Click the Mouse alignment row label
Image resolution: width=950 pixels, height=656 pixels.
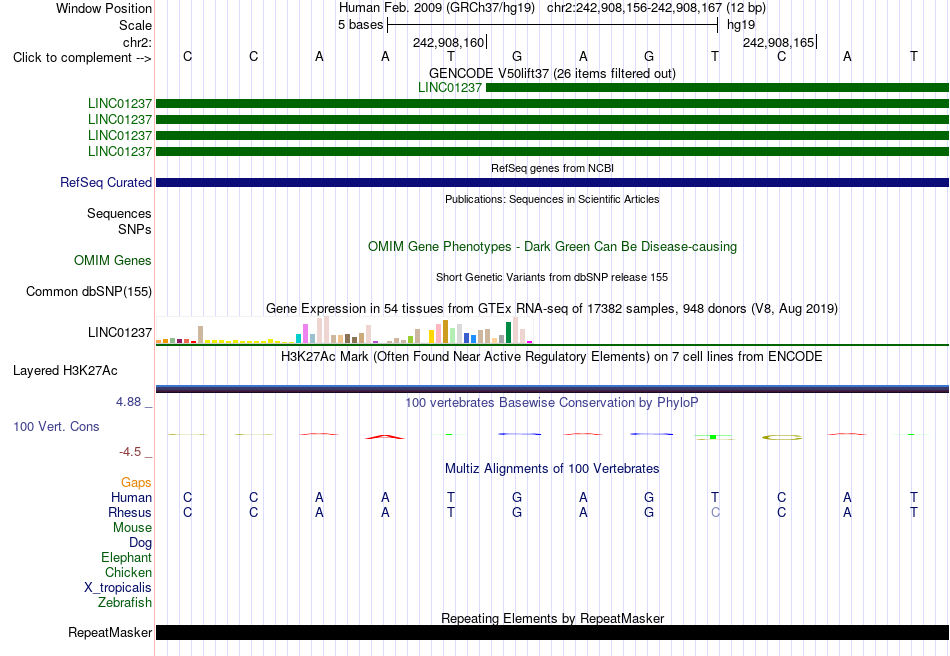(132, 528)
